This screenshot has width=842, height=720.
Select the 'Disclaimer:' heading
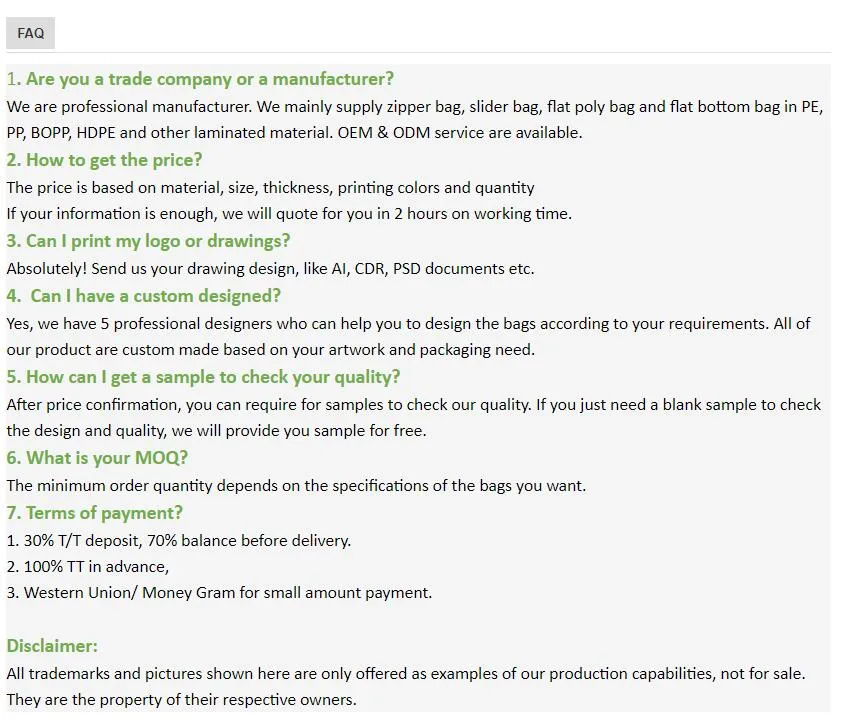pyautogui.click(x=52, y=646)
